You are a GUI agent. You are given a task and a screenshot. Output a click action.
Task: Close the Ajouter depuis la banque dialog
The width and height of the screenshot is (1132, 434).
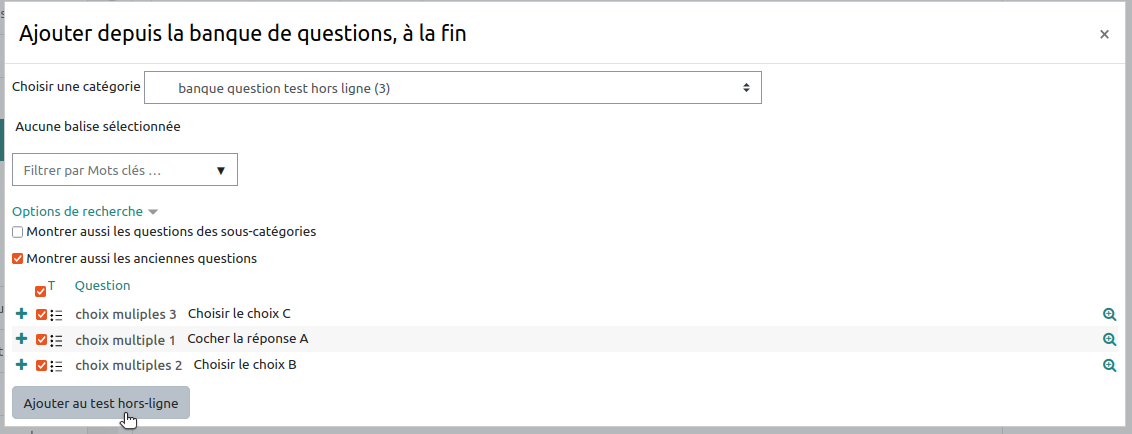[1104, 34]
